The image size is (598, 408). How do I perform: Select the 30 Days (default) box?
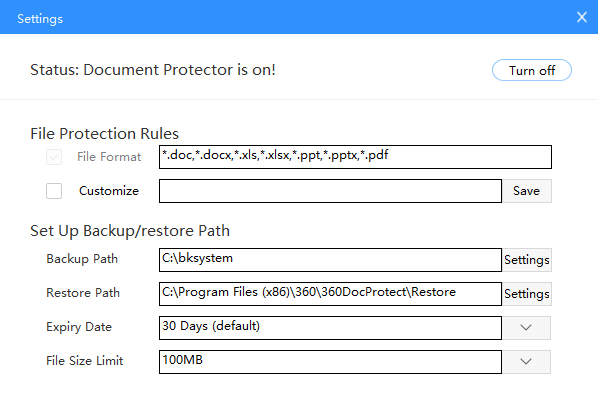pyautogui.click(x=330, y=328)
